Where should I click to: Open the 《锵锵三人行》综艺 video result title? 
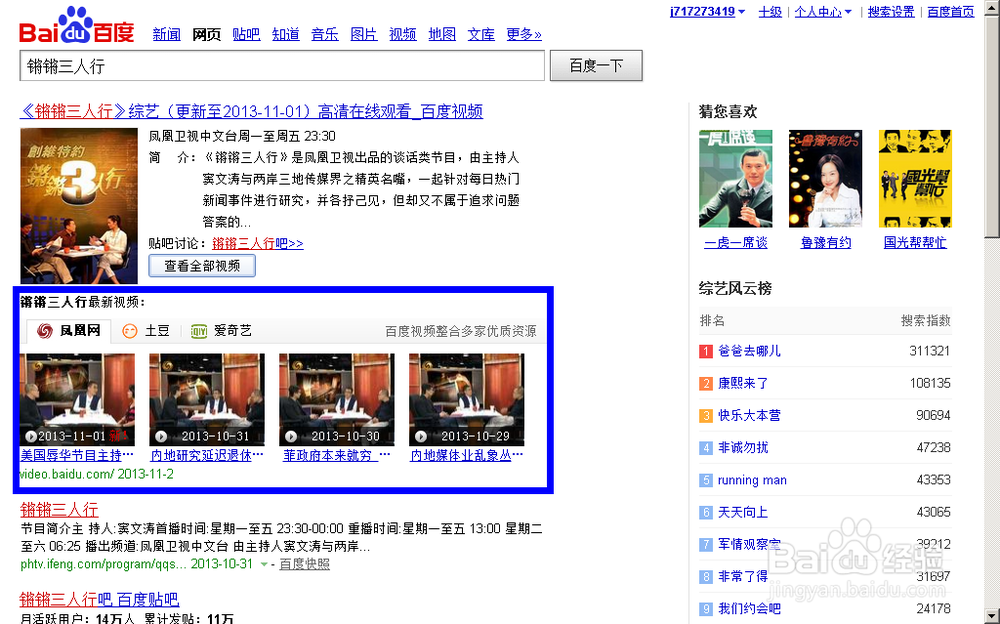[x=251, y=112]
